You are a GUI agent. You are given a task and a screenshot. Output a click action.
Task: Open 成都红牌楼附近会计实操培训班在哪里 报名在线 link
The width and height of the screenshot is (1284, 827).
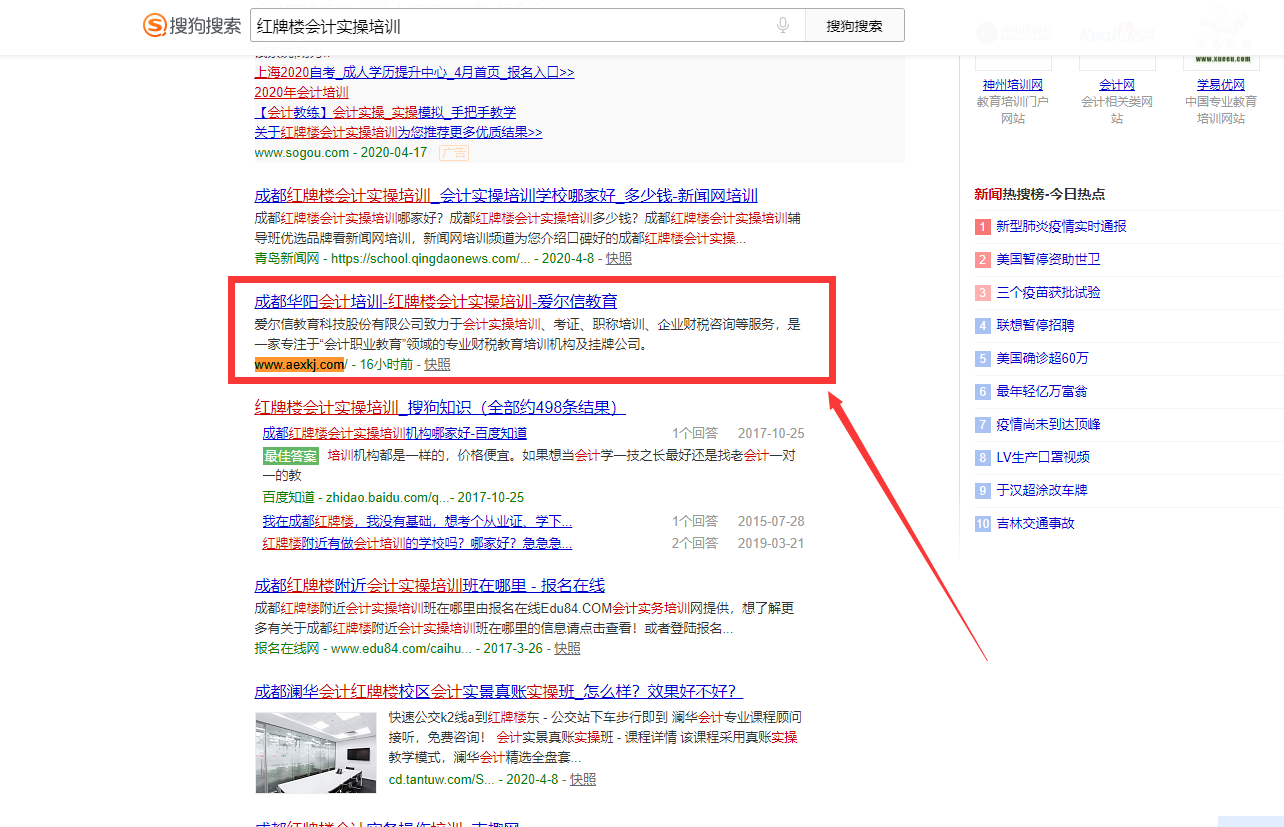(429, 585)
